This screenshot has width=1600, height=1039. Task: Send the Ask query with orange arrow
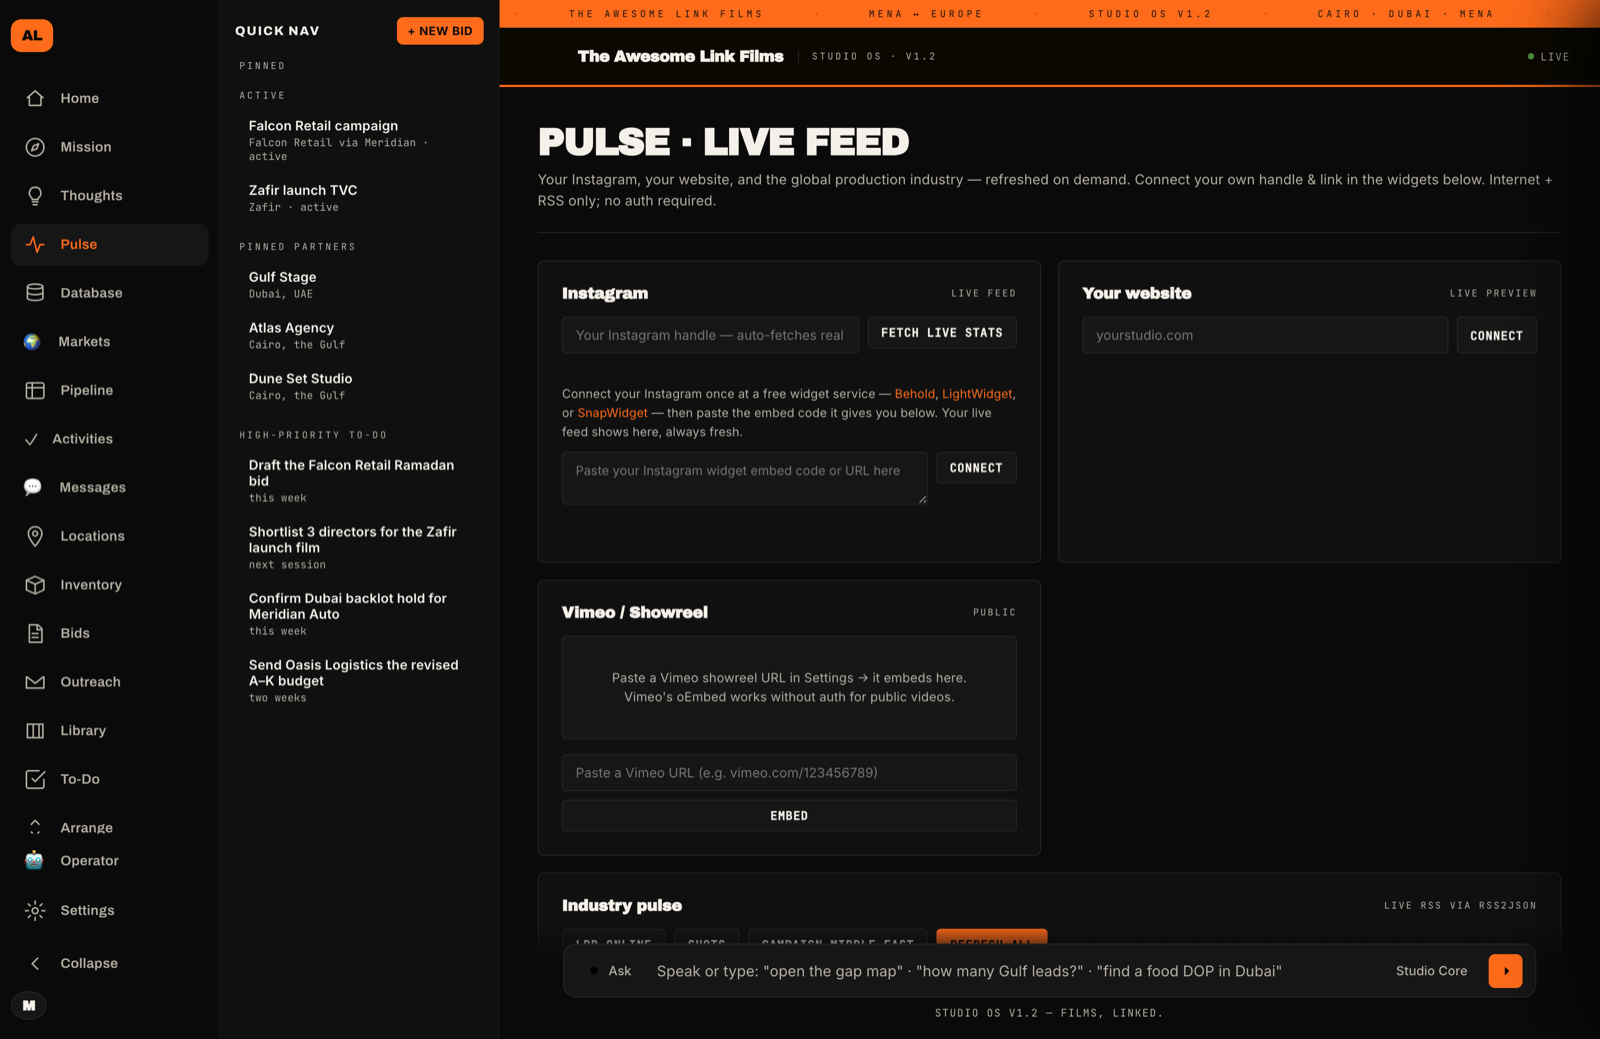[x=1505, y=971]
